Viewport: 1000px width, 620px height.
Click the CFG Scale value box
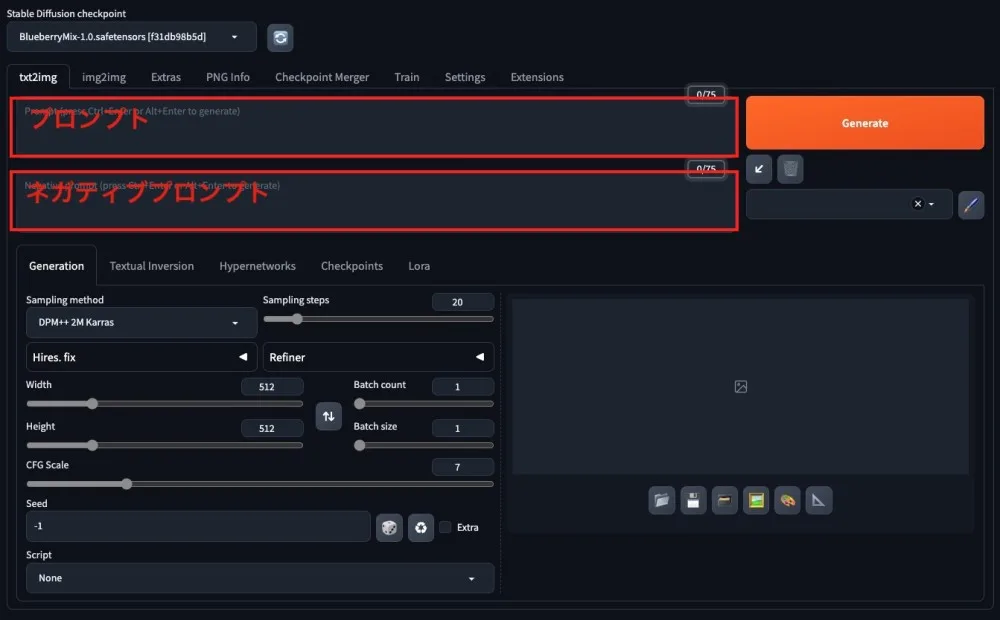click(463, 467)
